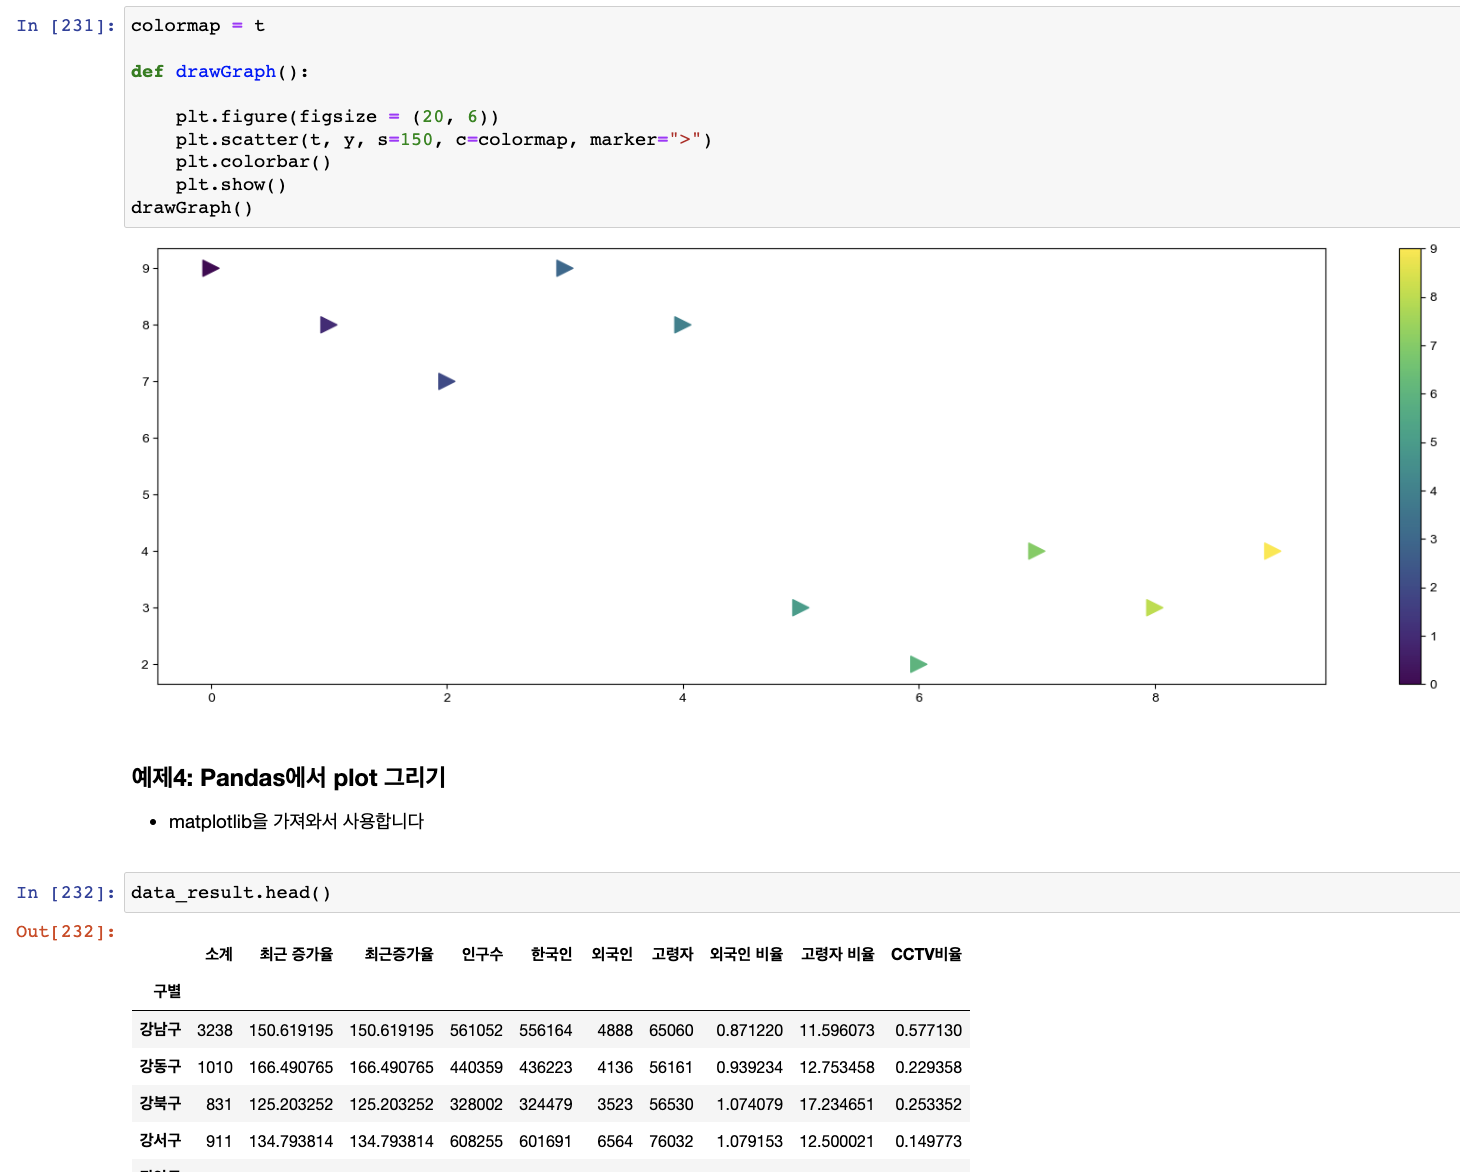Click the '최근증가율' column header without space
This screenshot has width=1460, height=1172.
(399, 954)
